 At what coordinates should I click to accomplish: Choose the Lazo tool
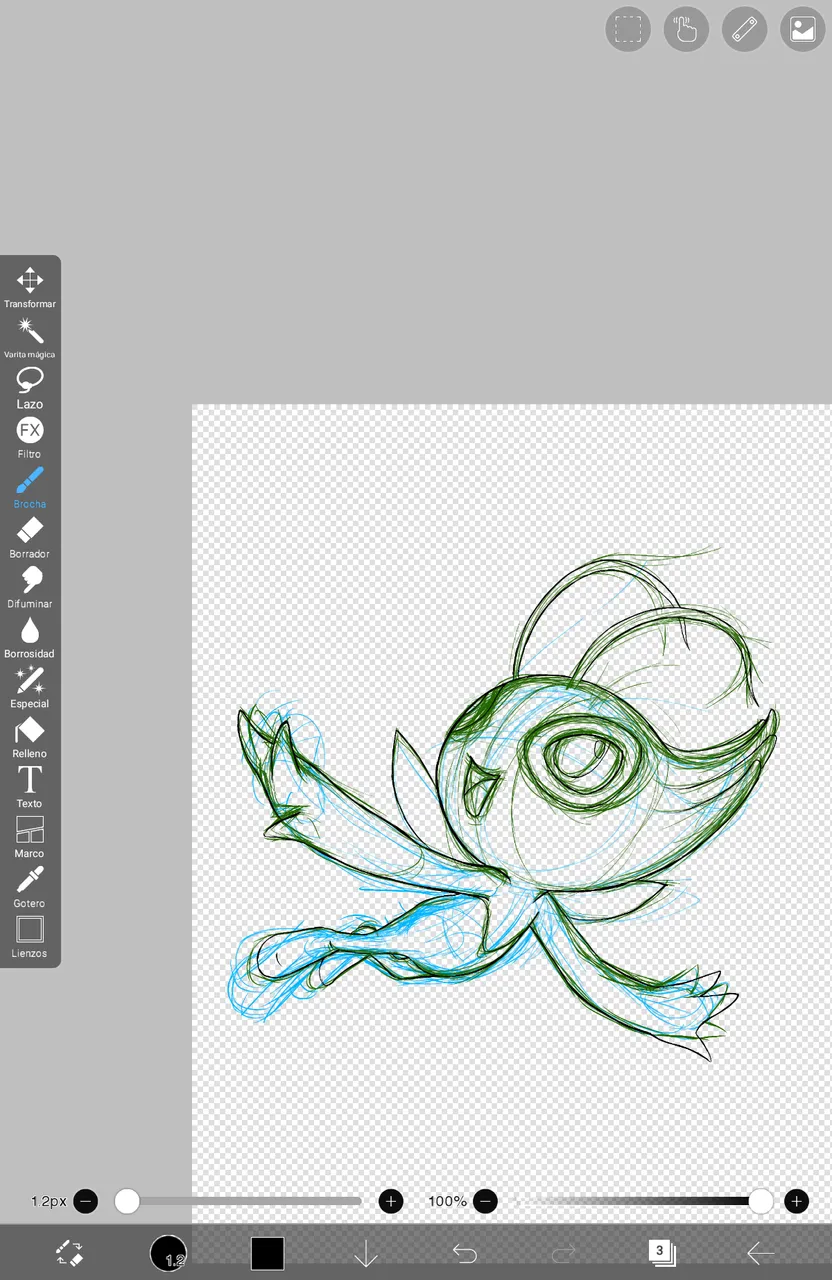(30, 387)
